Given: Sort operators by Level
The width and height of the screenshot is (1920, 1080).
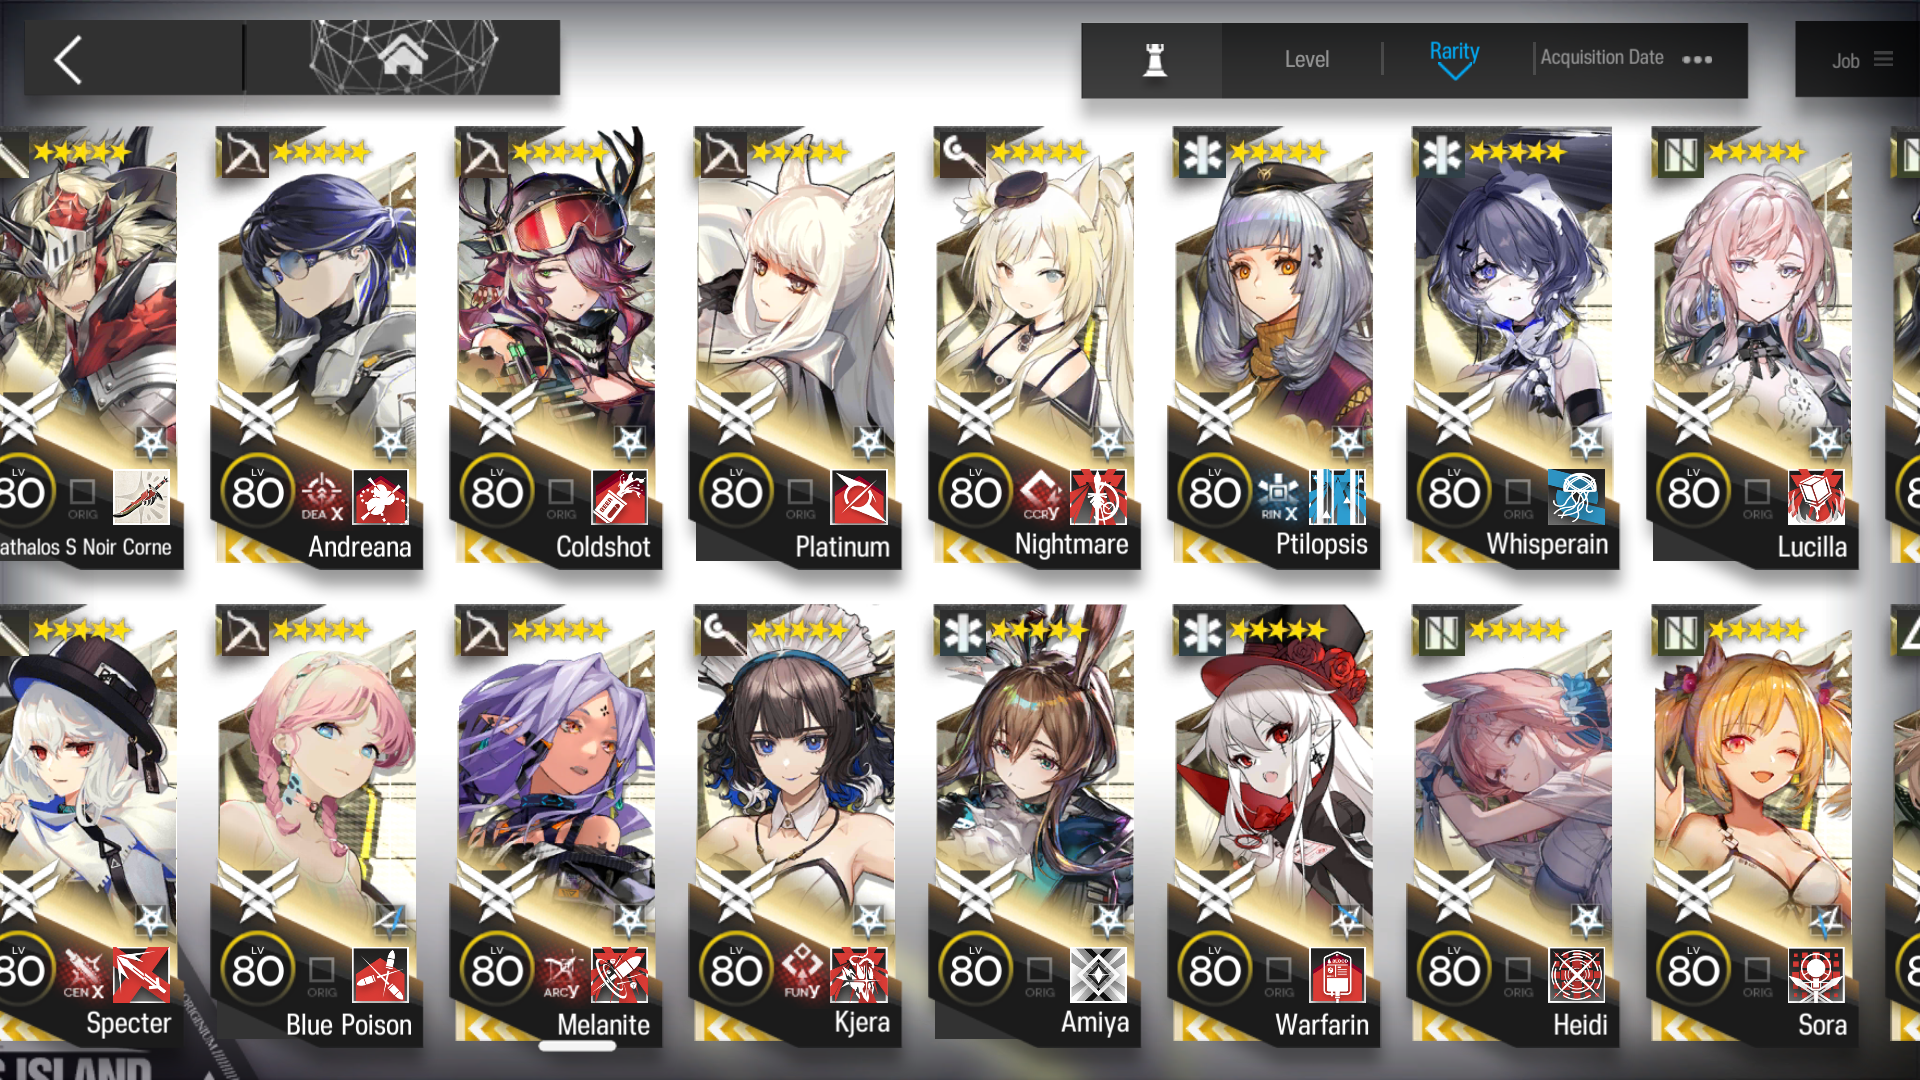Looking at the screenshot, I should click(1306, 60).
